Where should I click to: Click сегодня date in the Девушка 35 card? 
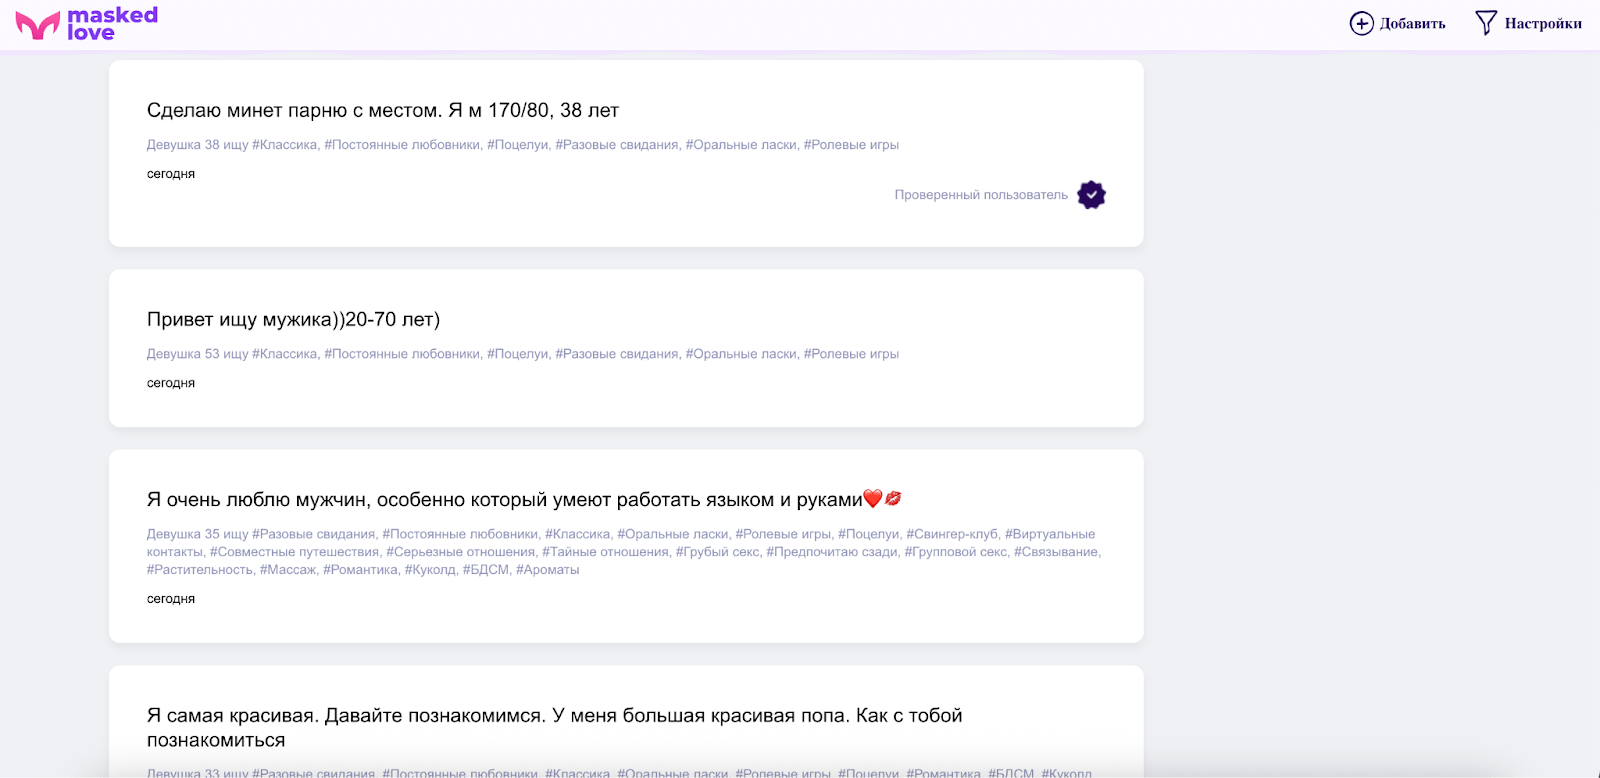click(171, 599)
